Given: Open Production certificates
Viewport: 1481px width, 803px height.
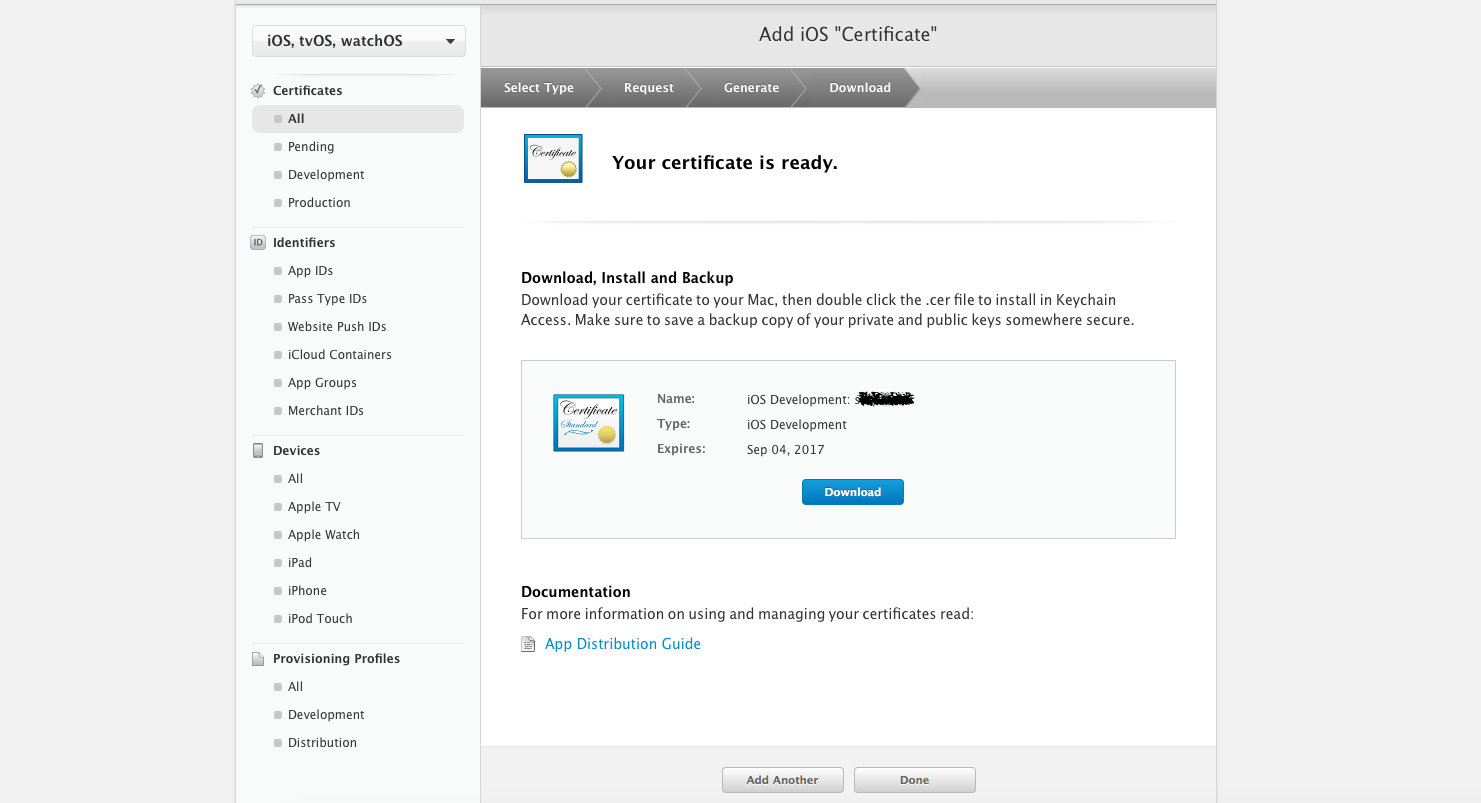Looking at the screenshot, I should [319, 203].
